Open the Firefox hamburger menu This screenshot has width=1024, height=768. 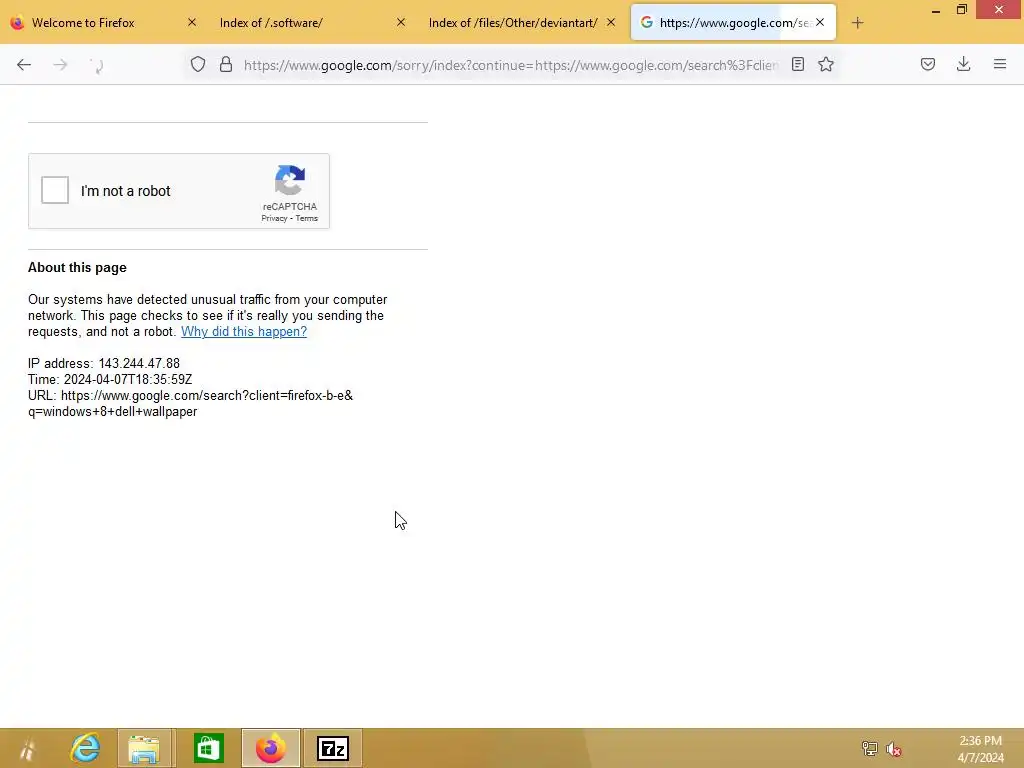point(1000,64)
